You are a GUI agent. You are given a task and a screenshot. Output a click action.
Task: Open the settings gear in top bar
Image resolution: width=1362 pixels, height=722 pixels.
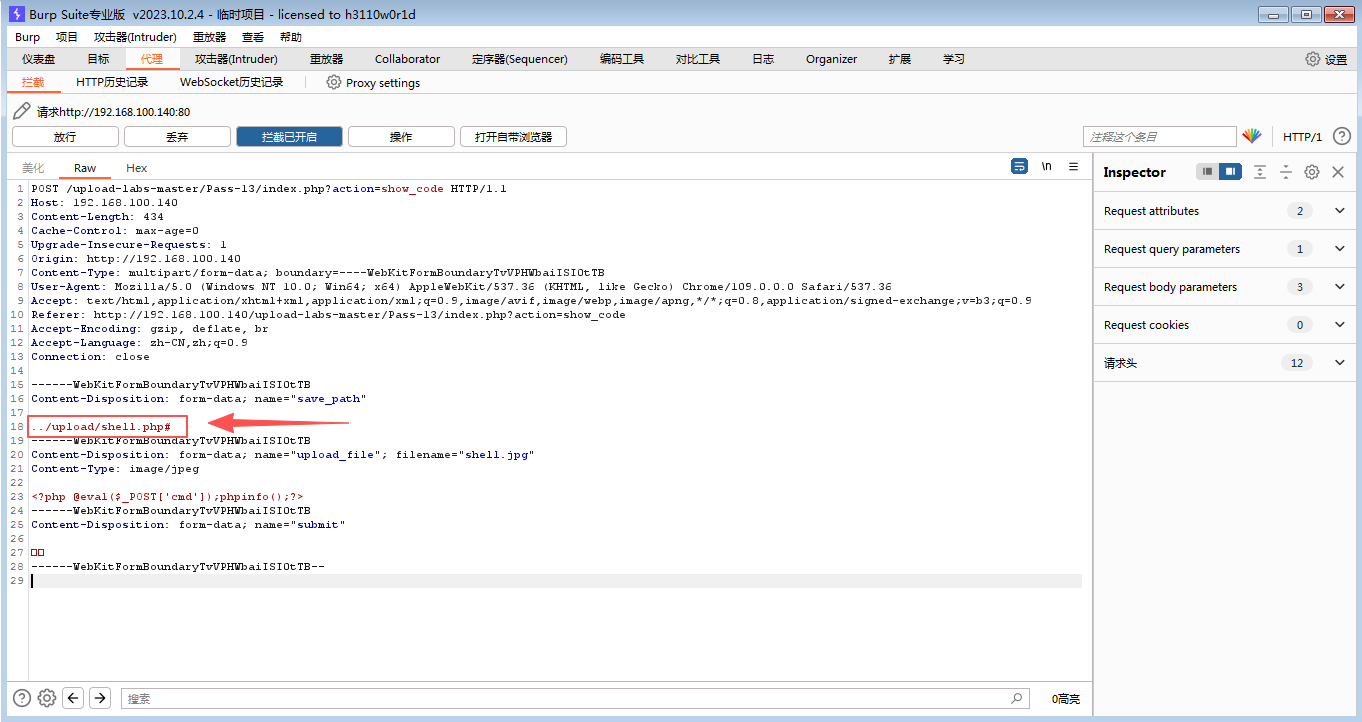[1312, 59]
